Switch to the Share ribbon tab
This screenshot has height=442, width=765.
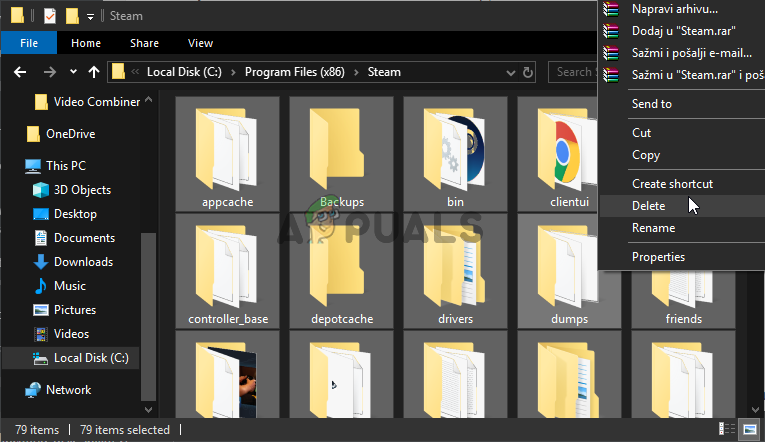pos(144,43)
